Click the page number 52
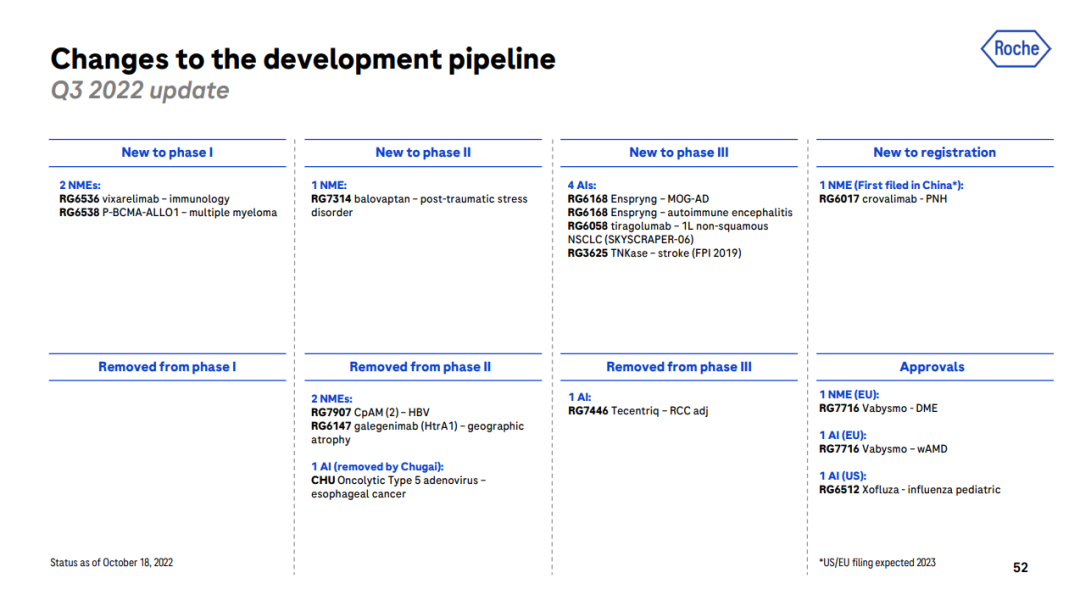The image size is (1080, 606). 1020,567
